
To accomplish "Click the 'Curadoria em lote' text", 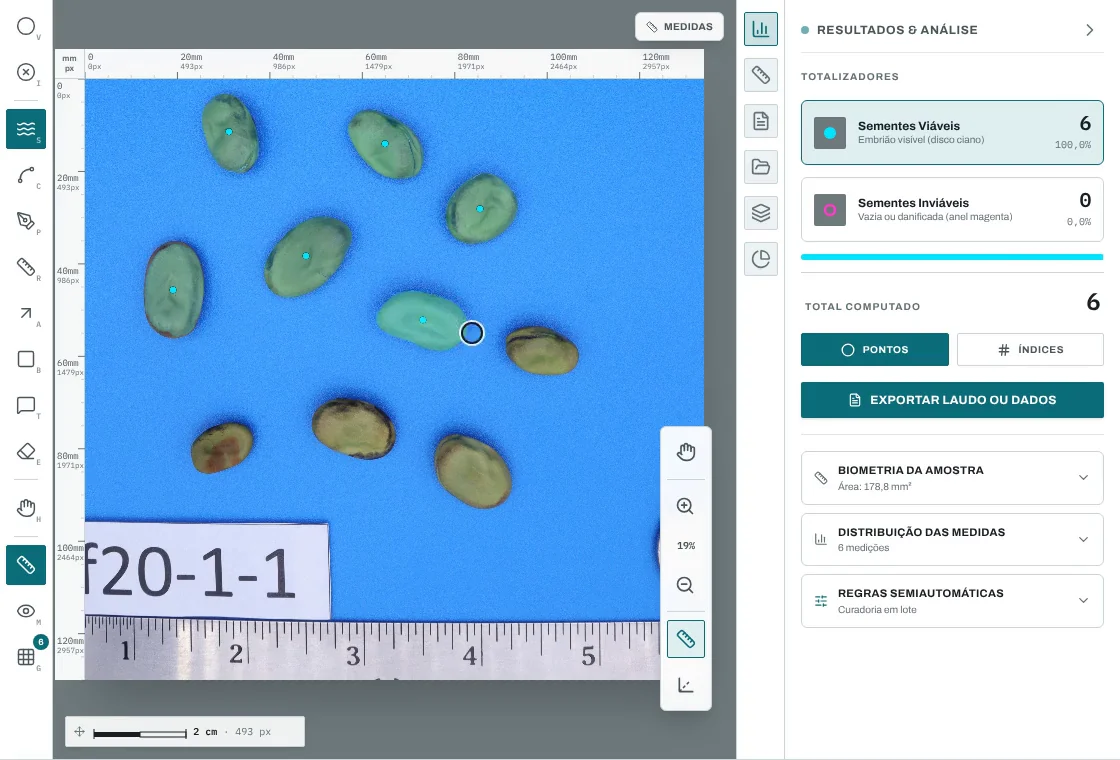I will (x=877, y=609).
